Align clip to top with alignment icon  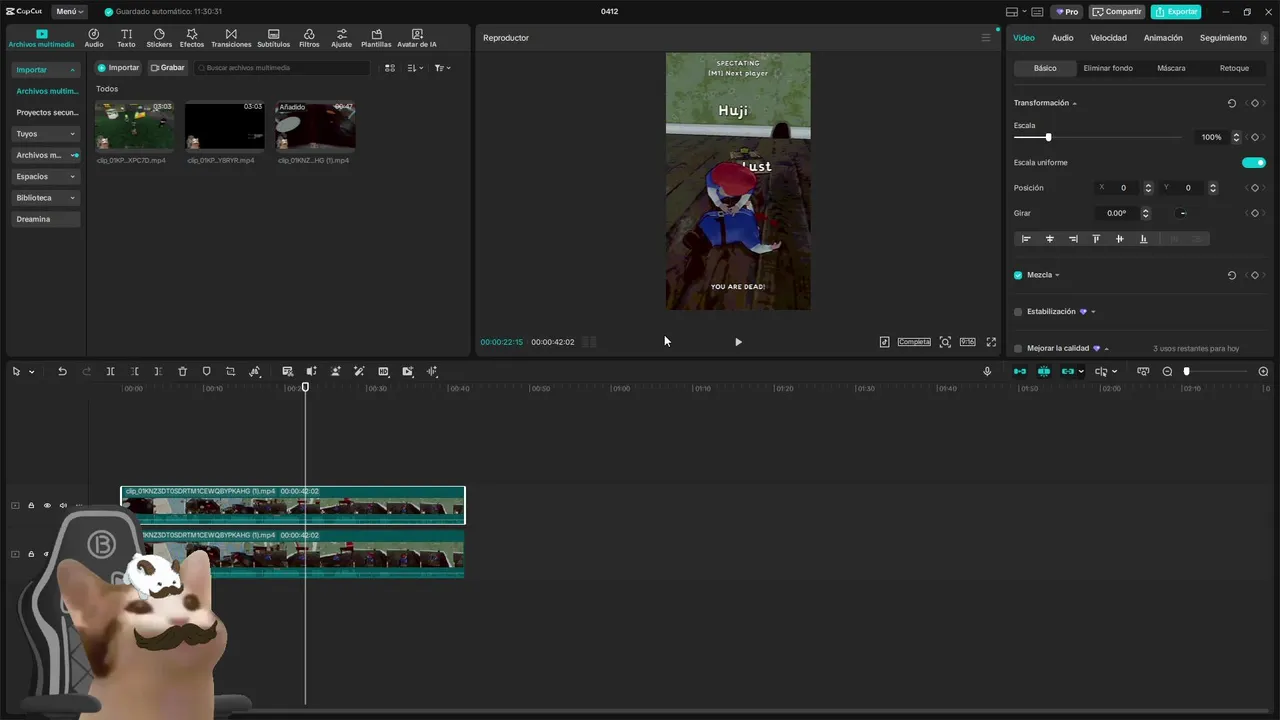(x=1096, y=239)
